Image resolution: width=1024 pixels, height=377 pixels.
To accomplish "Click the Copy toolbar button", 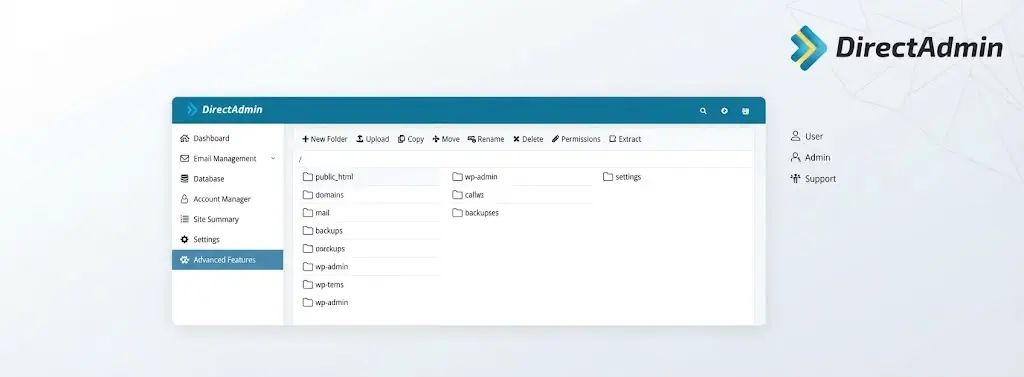I will click(411, 139).
